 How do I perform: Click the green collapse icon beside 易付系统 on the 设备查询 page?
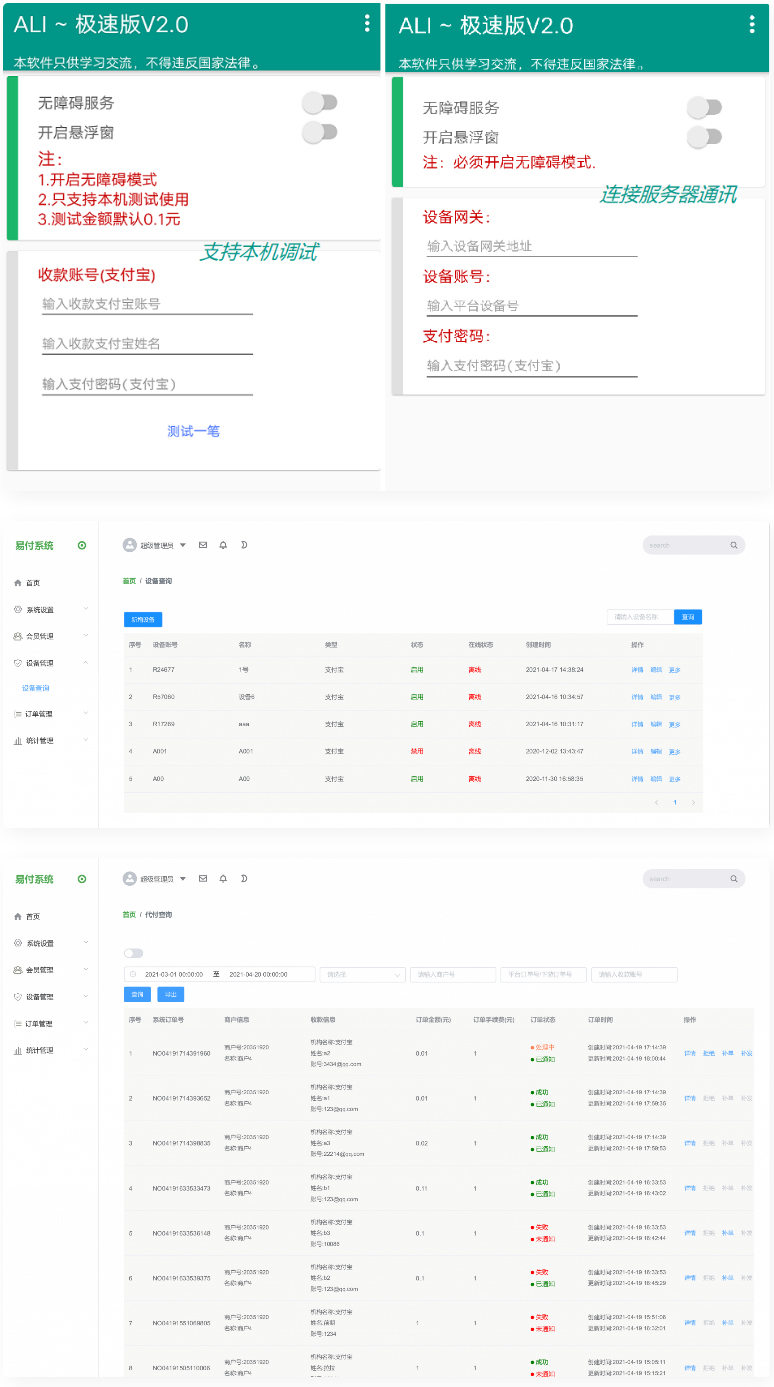(x=82, y=545)
